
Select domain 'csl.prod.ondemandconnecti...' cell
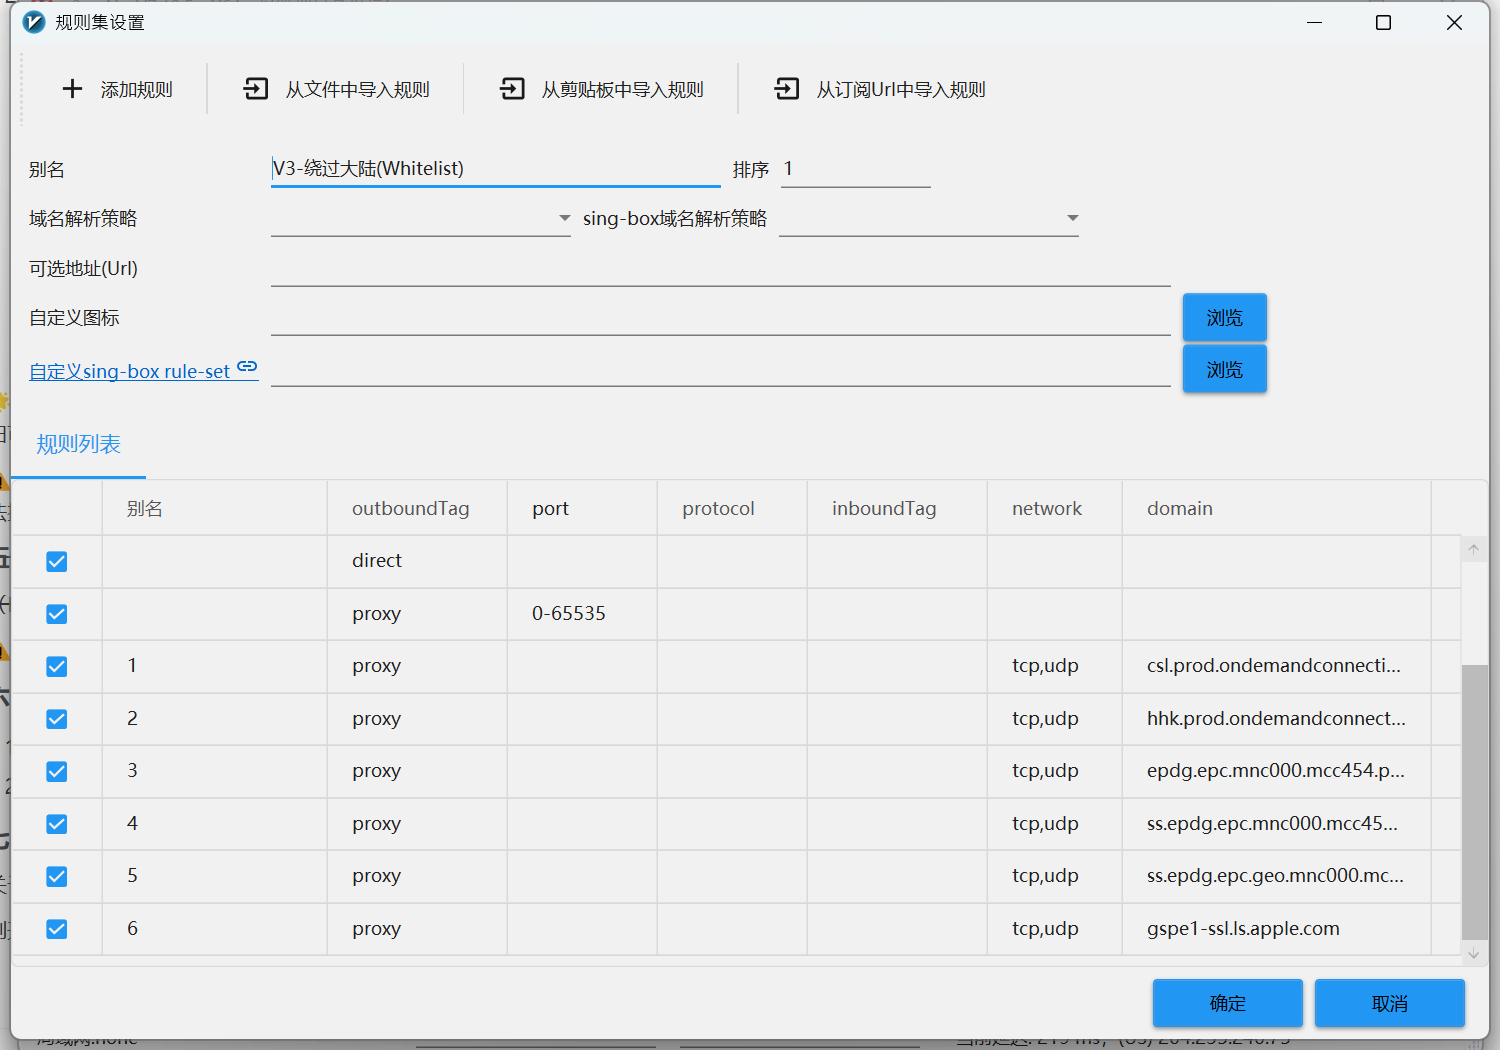(1277, 666)
